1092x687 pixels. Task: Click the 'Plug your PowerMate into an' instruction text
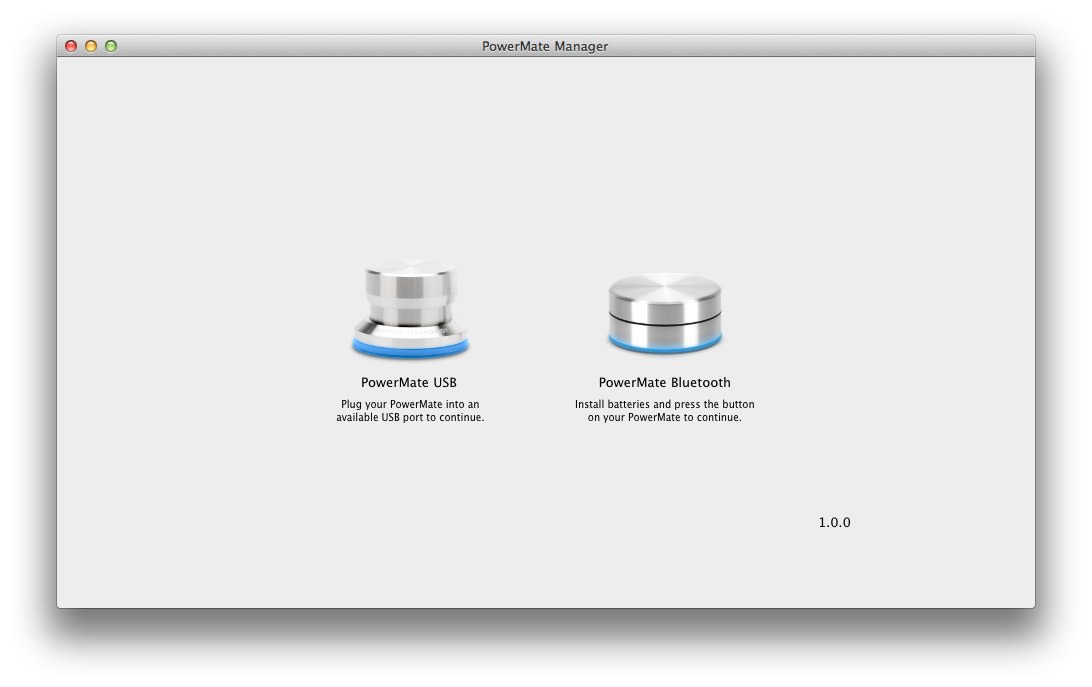[x=410, y=404]
